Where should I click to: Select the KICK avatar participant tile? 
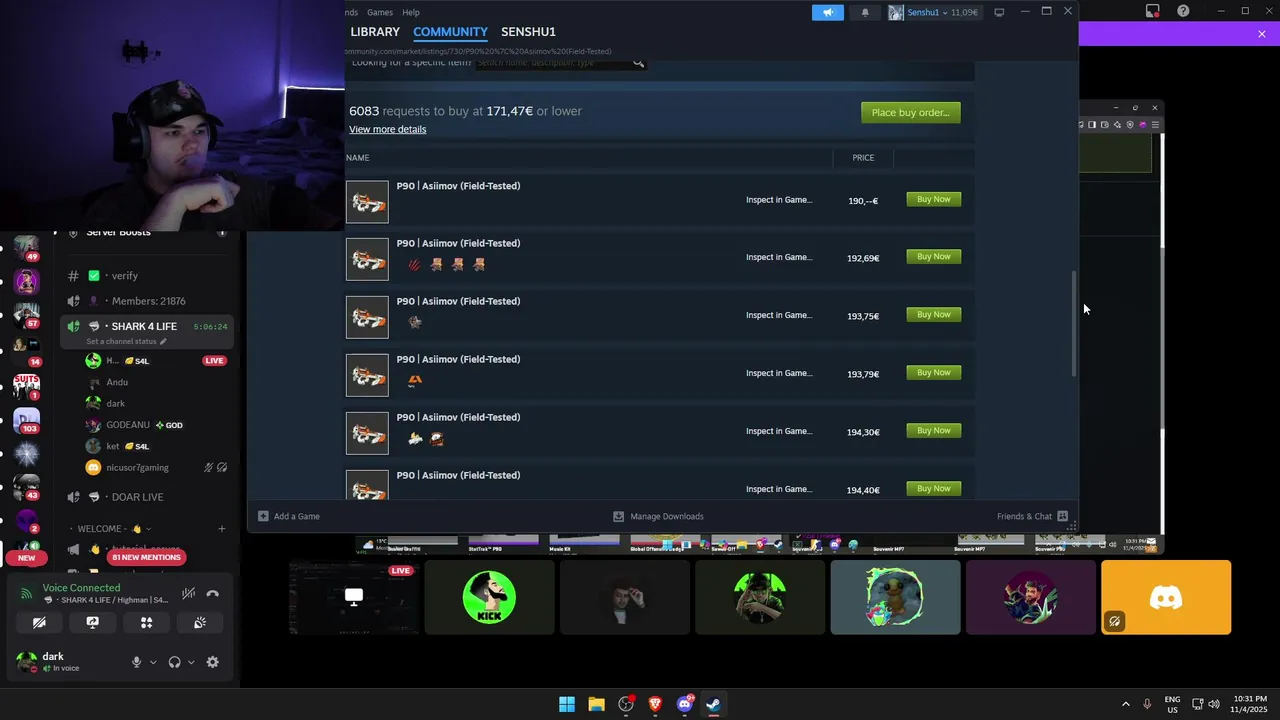(x=489, y=597)
